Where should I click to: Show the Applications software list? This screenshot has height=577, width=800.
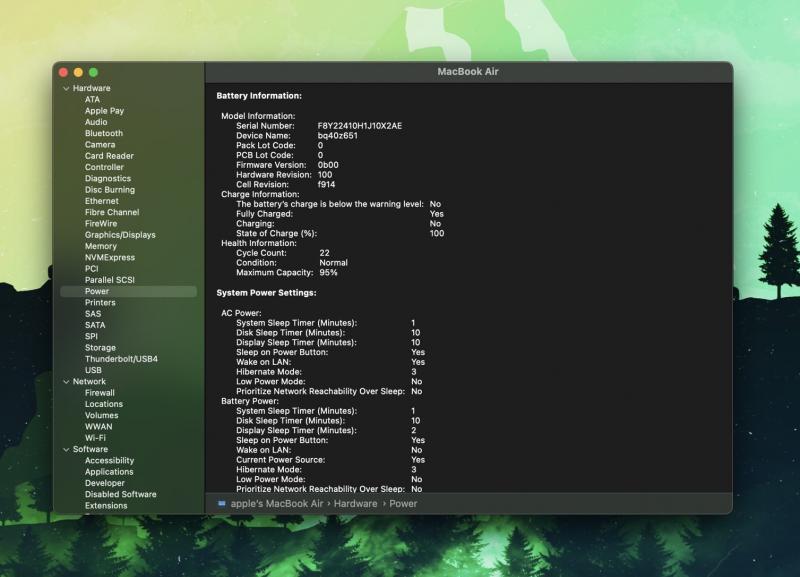tap(109, 472)
